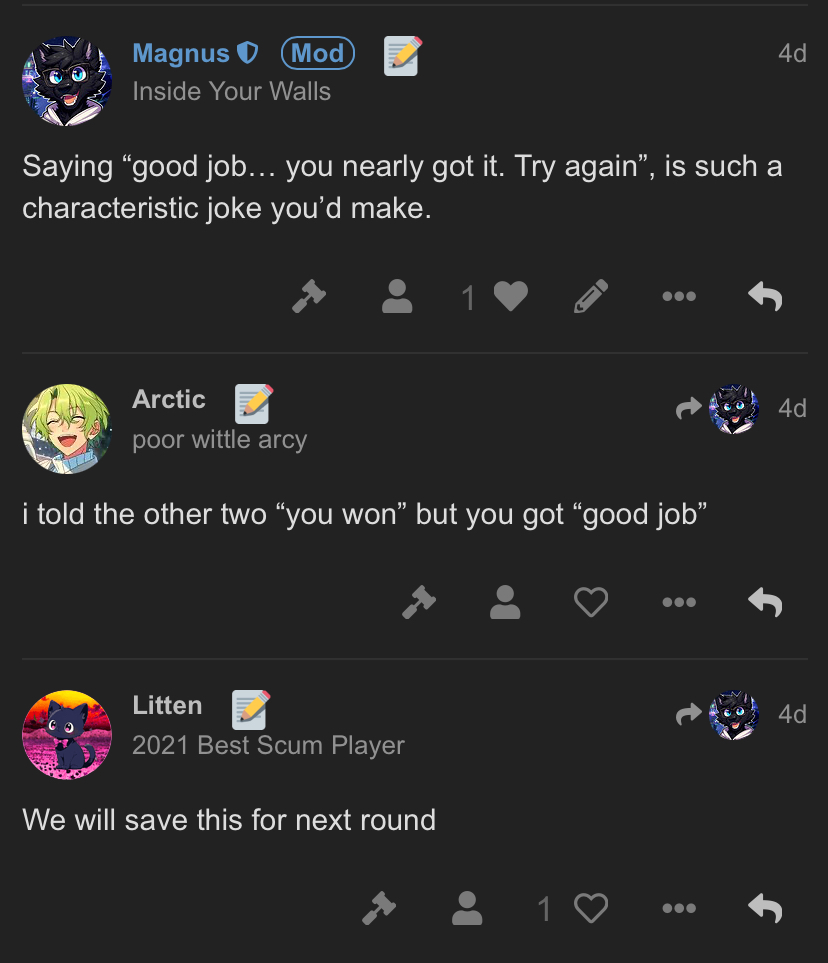Image resolution: width=828 pixels, height=963 pixels.
Task: Click the user admin icon on Magnus's post
Action: click(397, 296)
